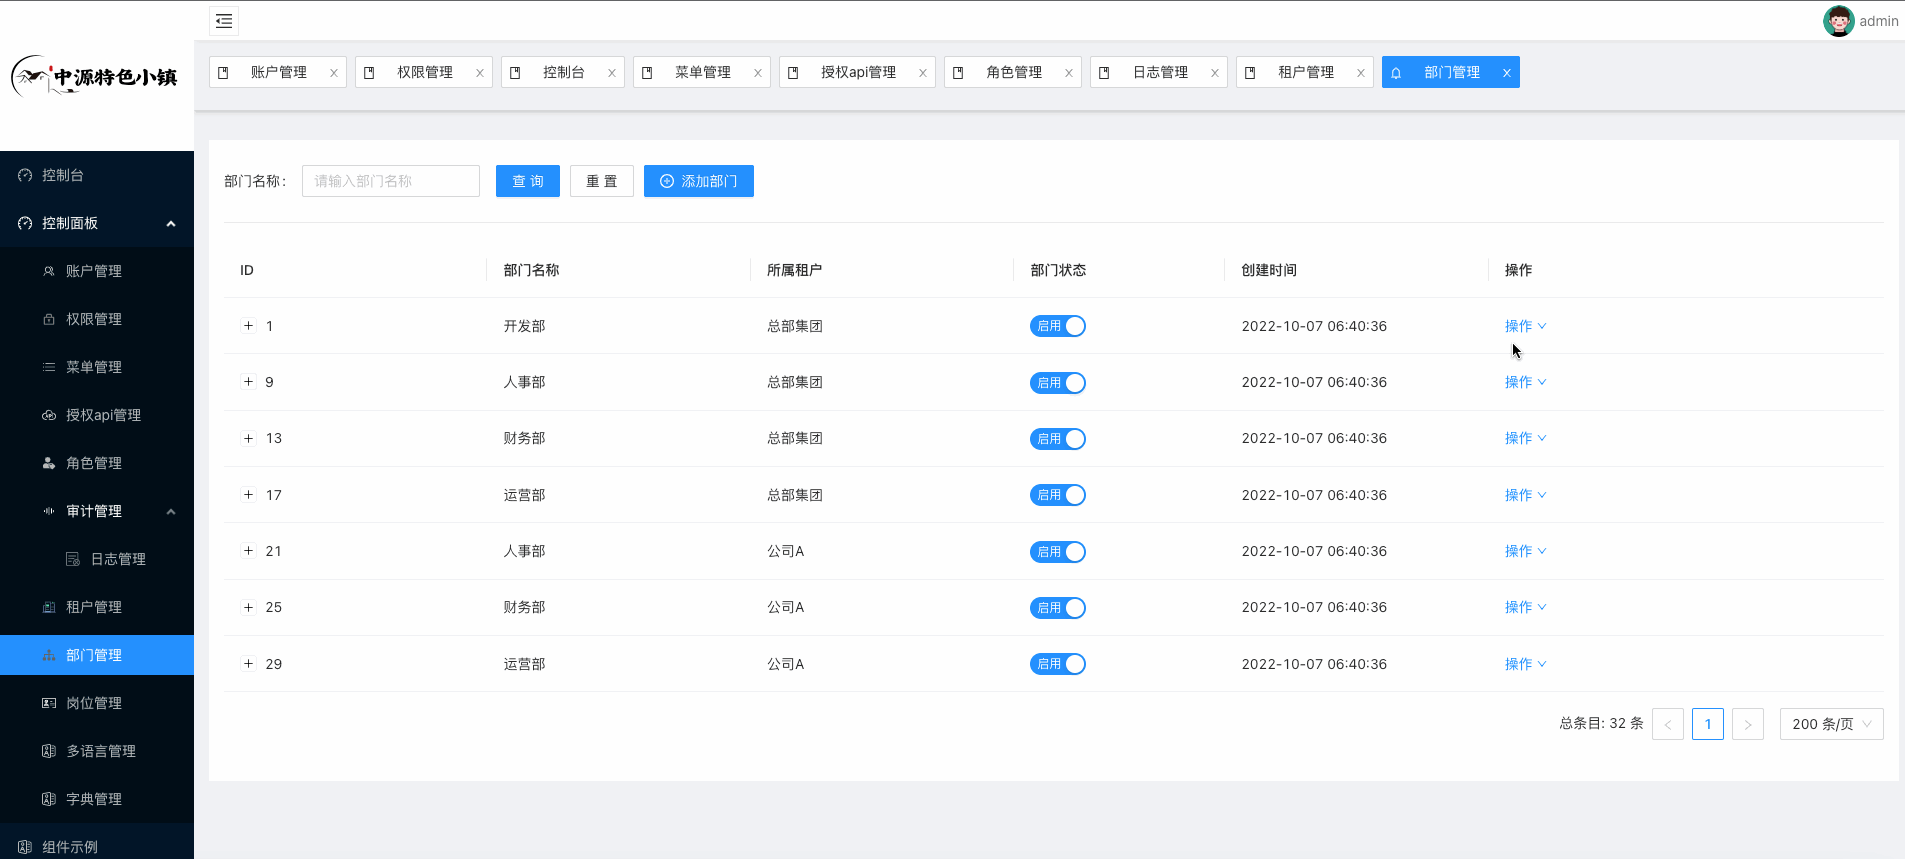Switch to the 菜单管理 tab
The width and height of the screenshot is (1905, 859).
click(702, 72)
